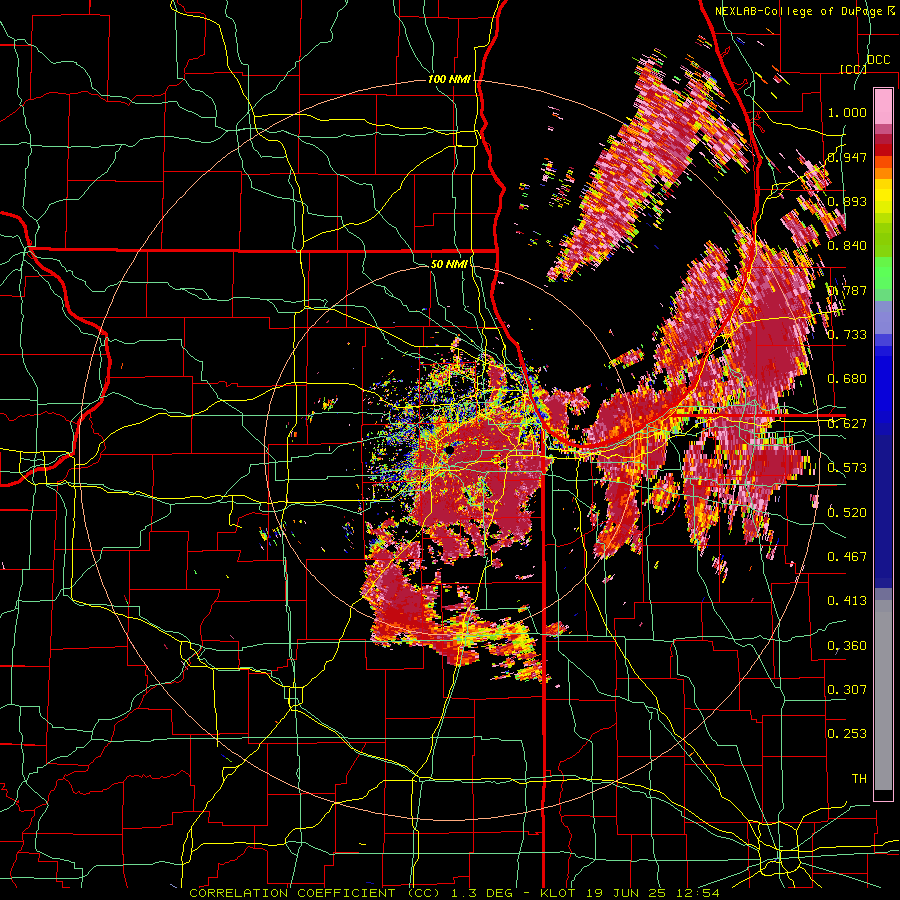Image resolution: width=900 pixels, height=900 pixels.
Task: Click the TH threshold label on legend
Action: pyautogui.click(x=859, y=779)
